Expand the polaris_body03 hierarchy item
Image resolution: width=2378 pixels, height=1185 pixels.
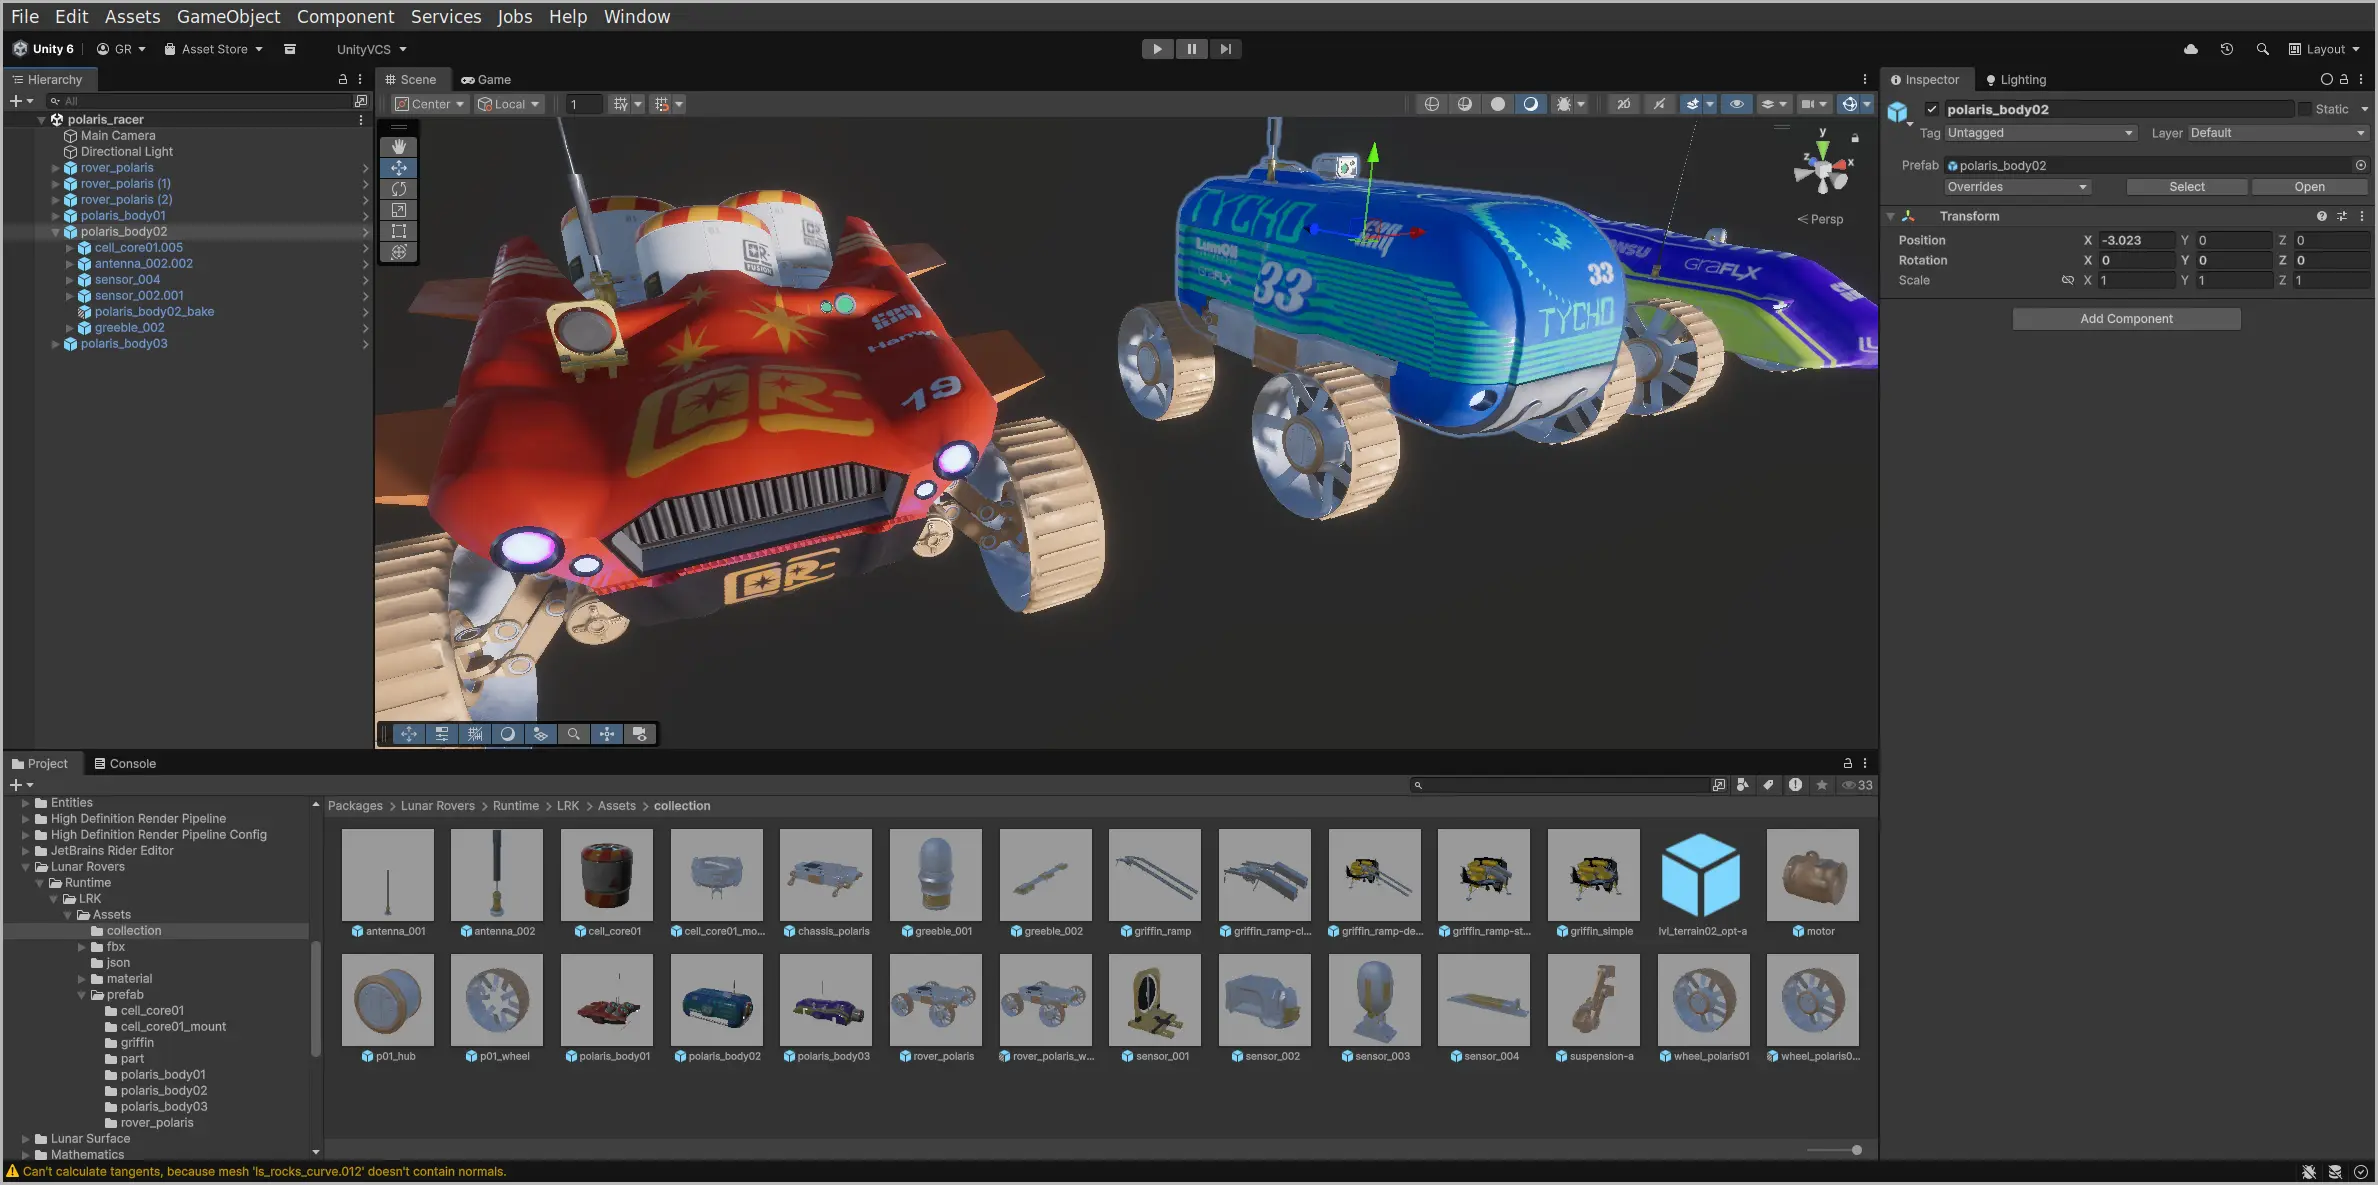pyautogui.click(x=56, y=343)
